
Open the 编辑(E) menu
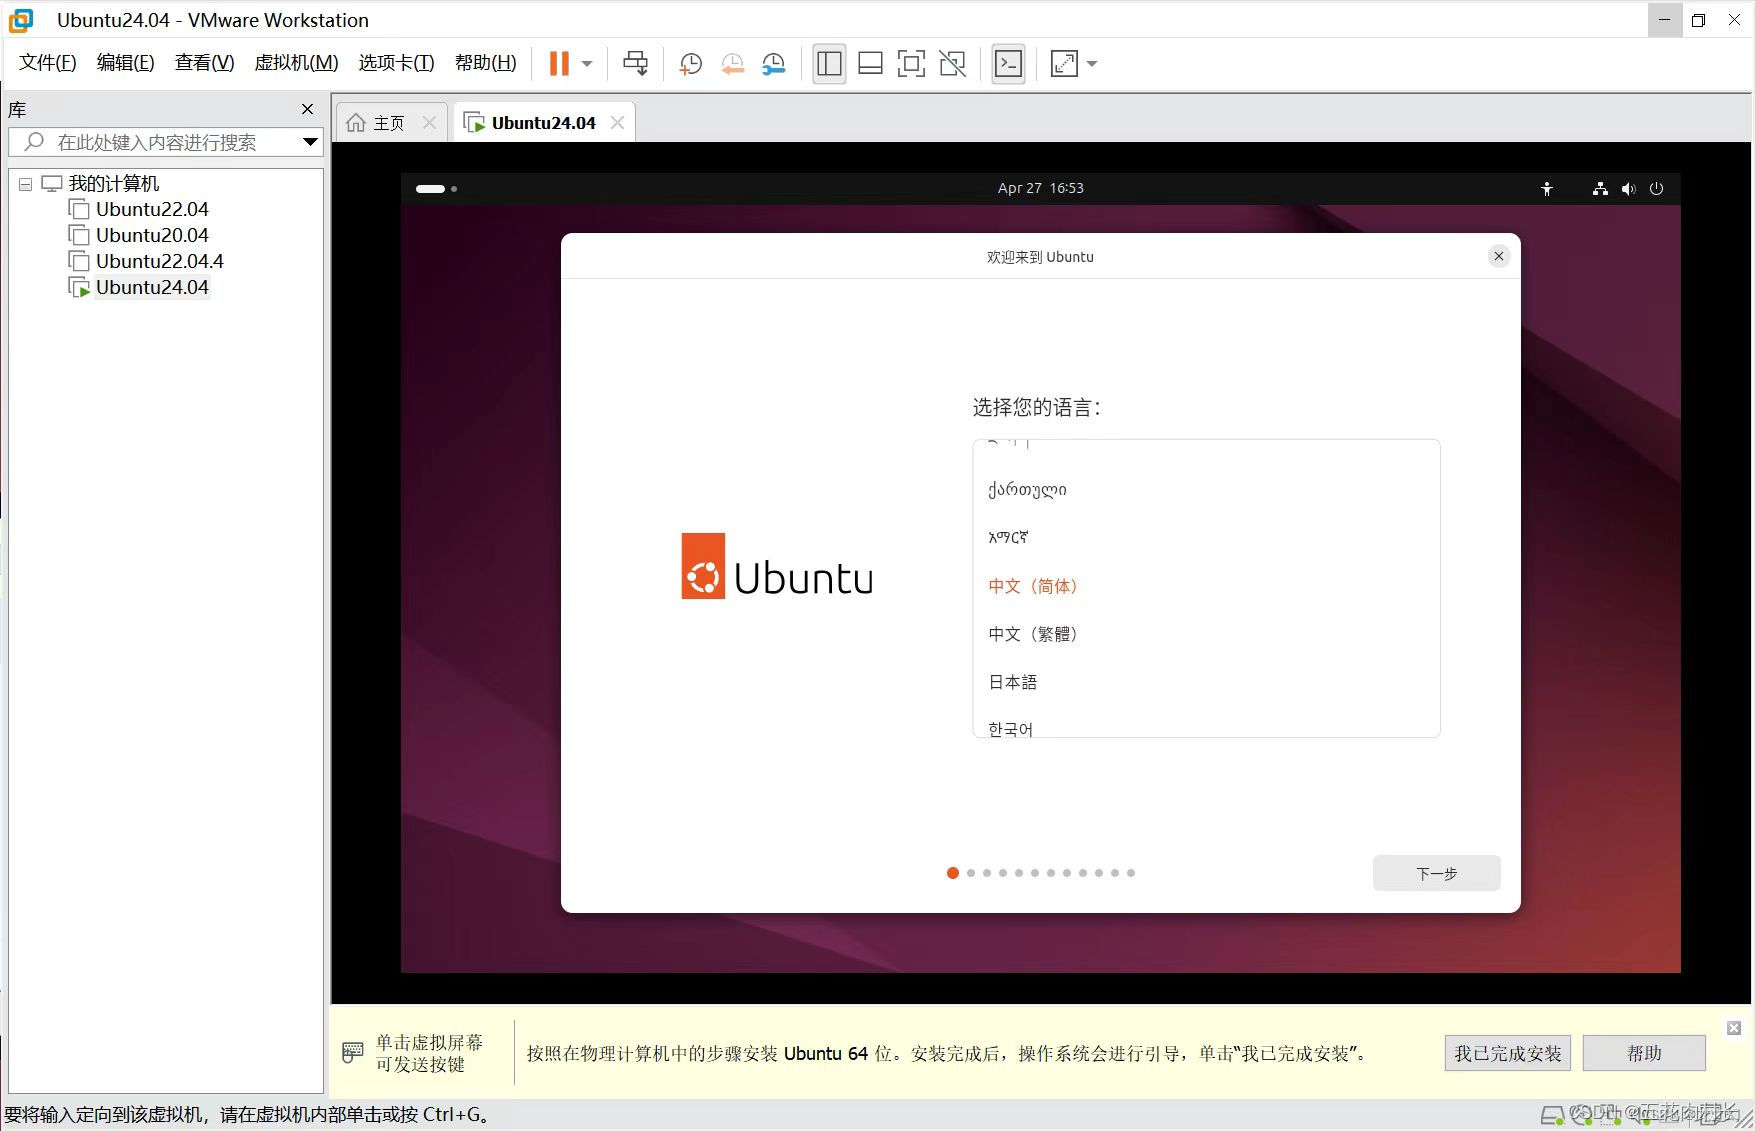pyautogui.click(x=125, y=63)
